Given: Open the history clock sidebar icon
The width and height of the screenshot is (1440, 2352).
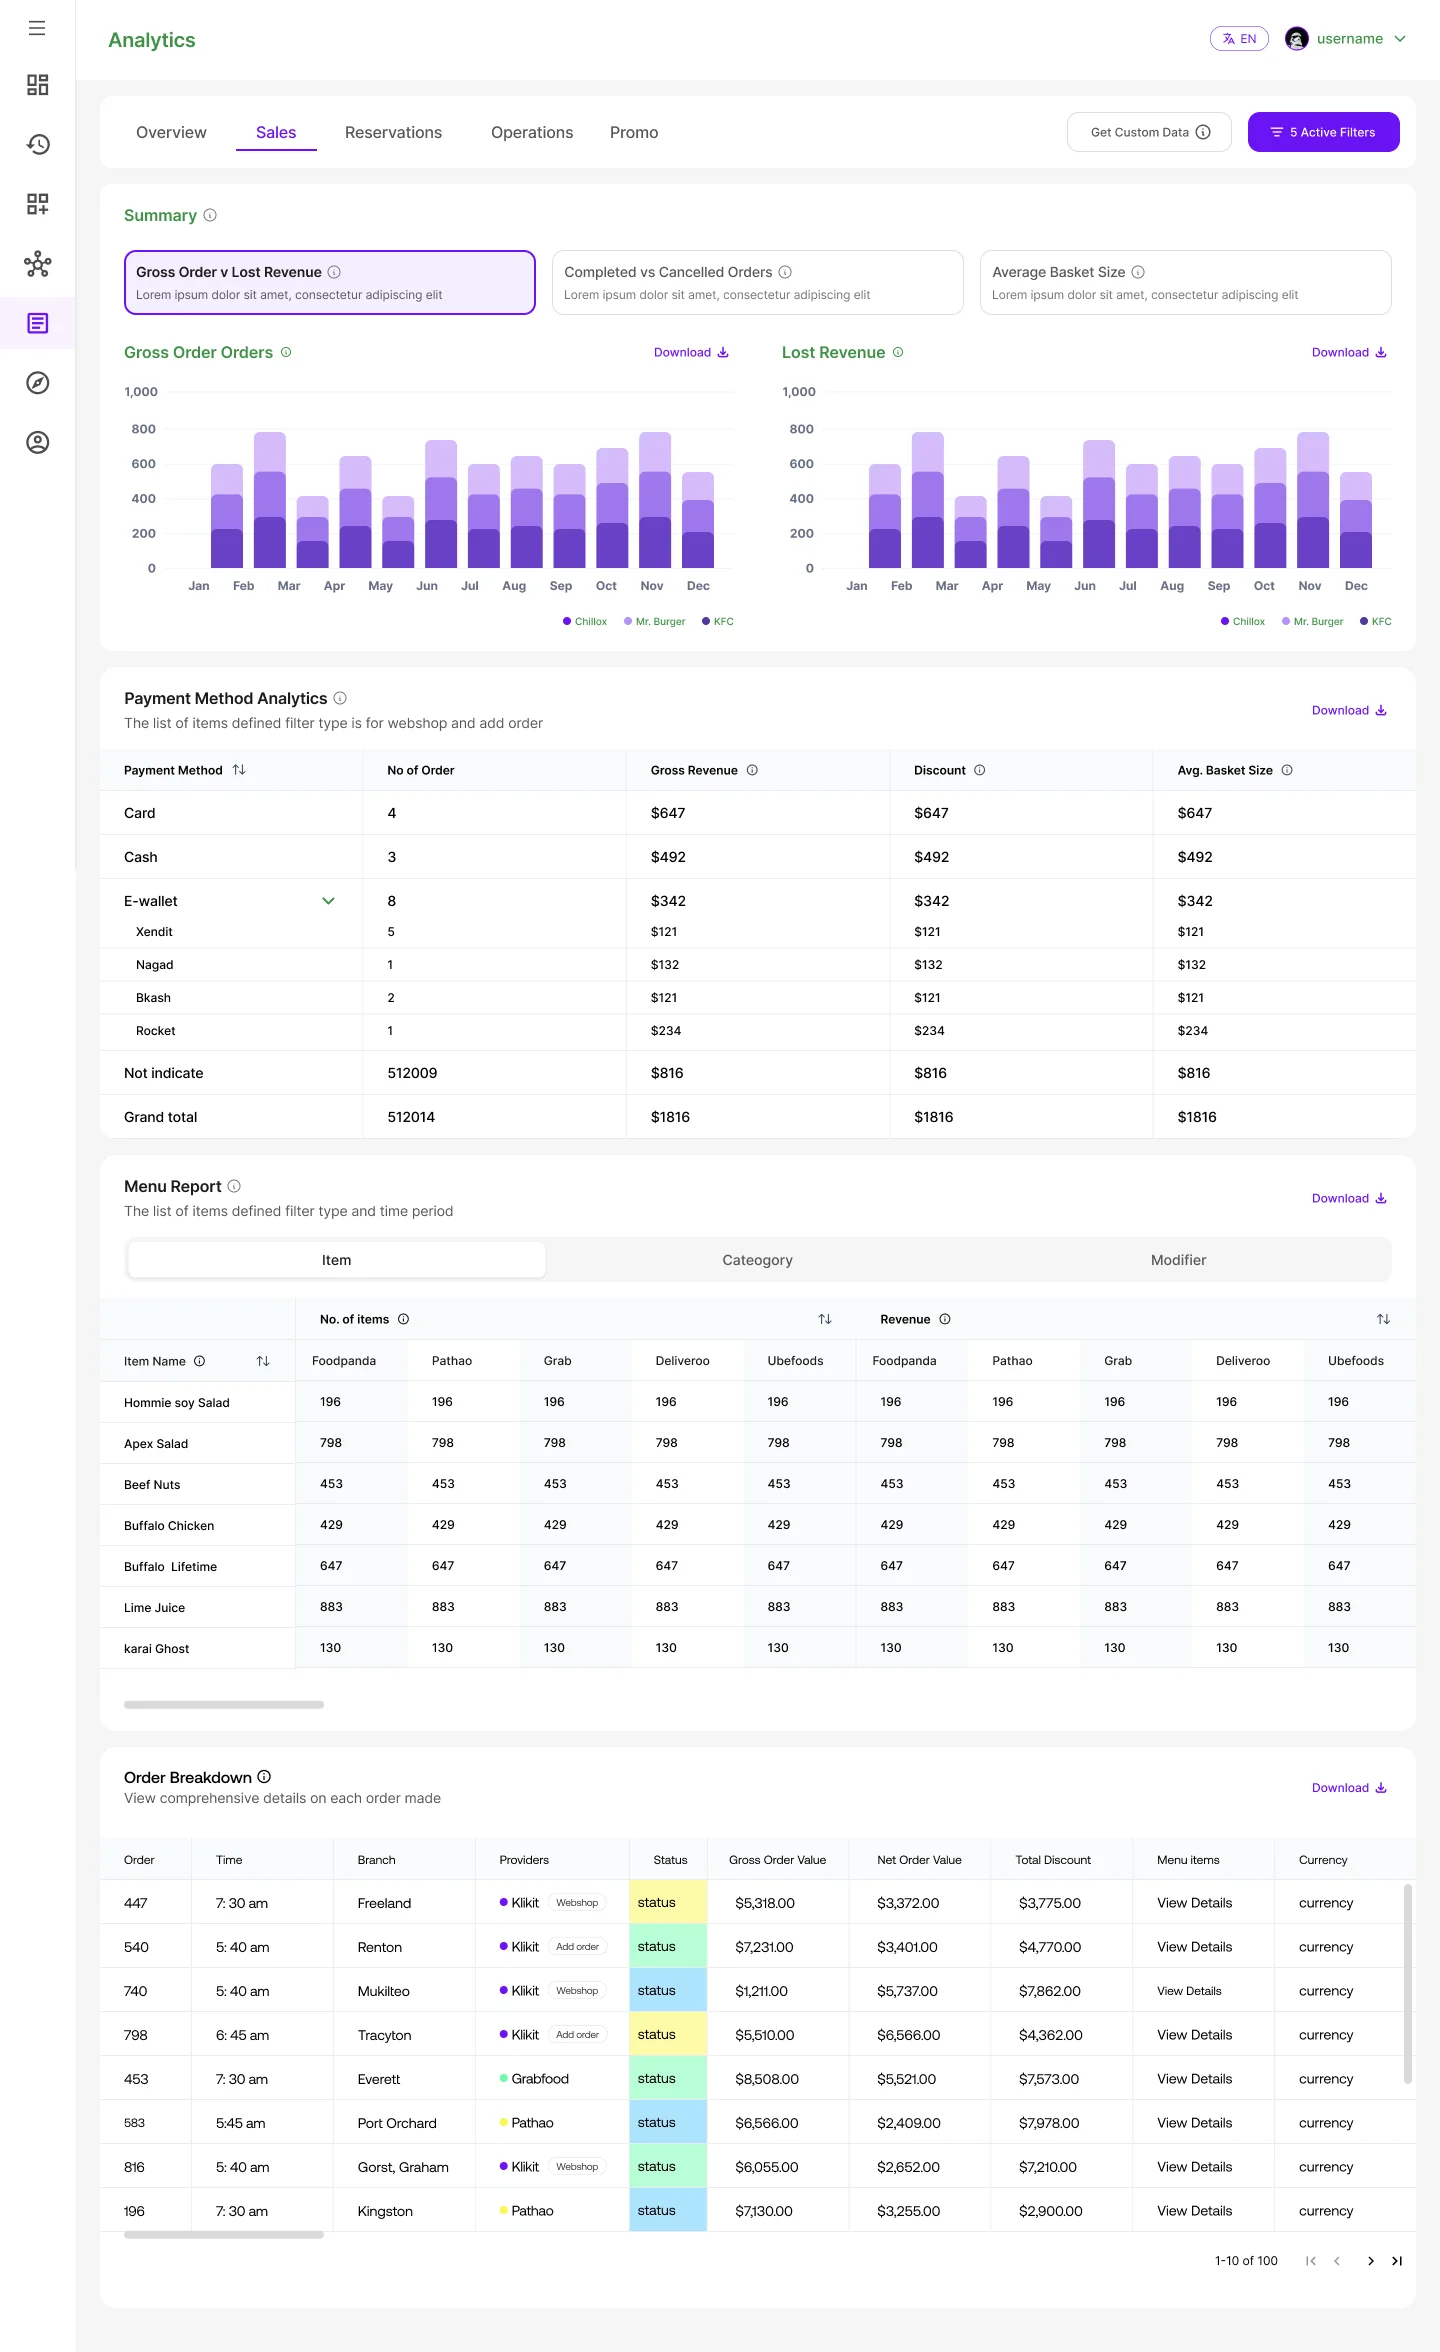Looking at the screenshot, I should tap(37, 145).
